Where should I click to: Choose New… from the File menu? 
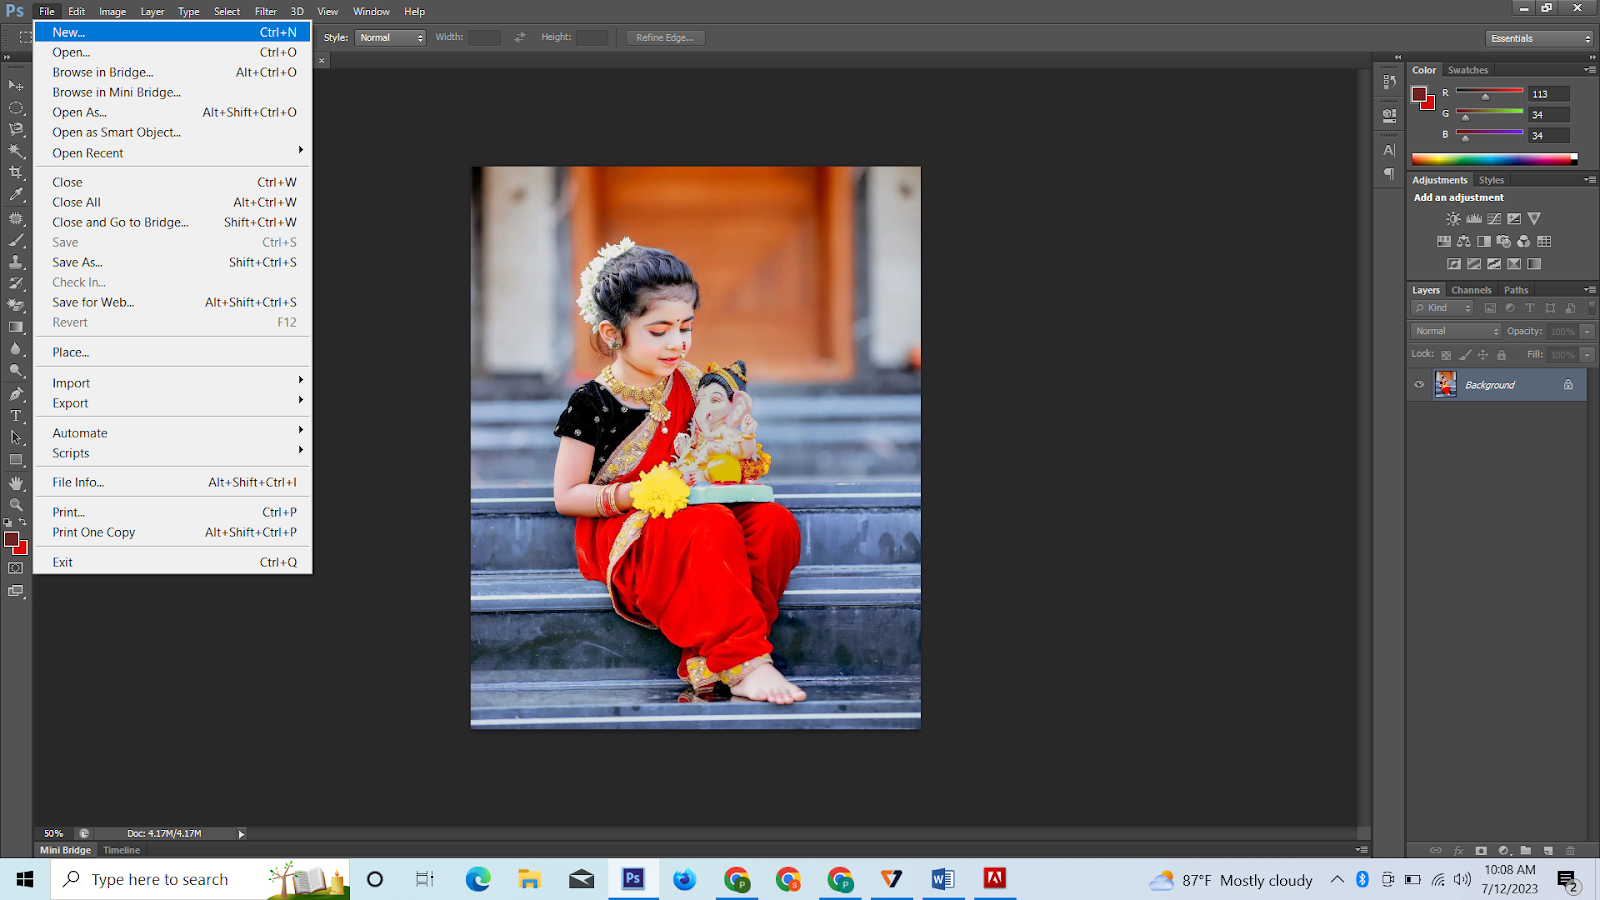click(x=173, y=32)
